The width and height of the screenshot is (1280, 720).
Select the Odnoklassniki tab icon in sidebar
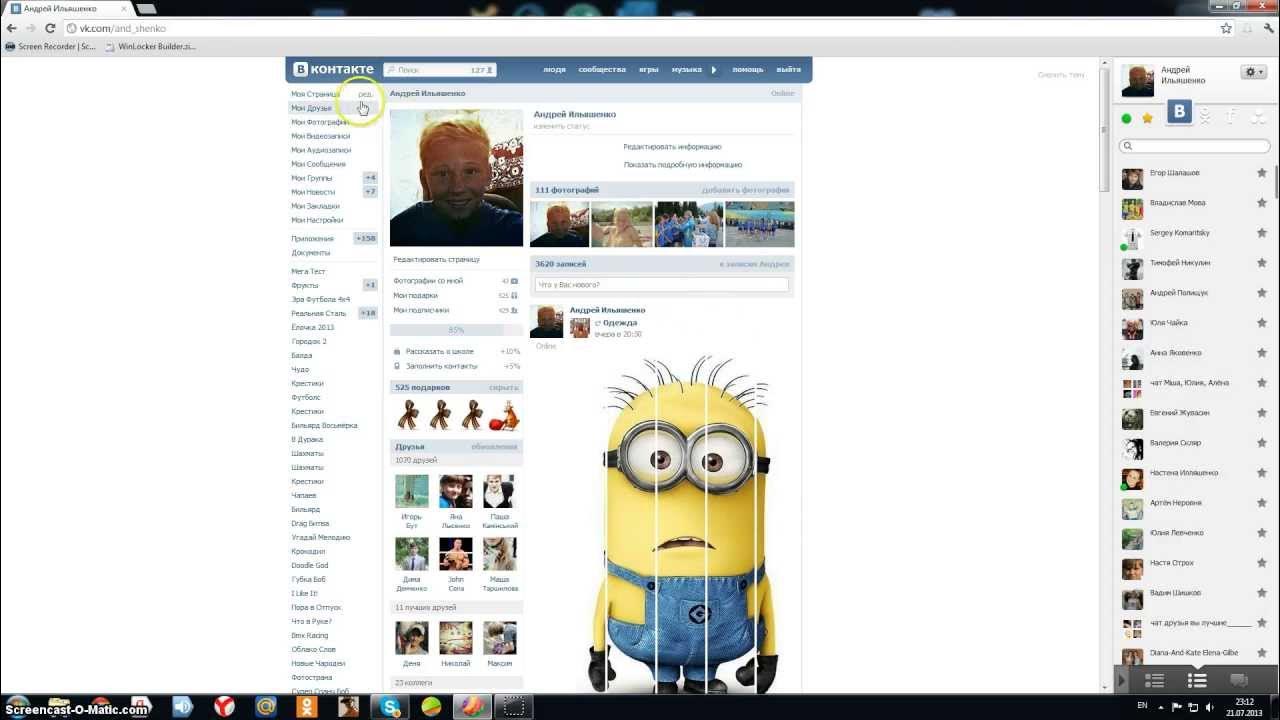pos(1205,117)
